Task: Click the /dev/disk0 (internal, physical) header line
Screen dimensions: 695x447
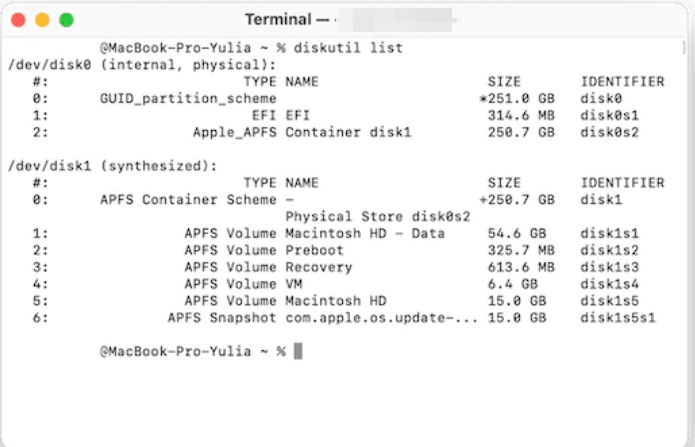Action: 142,65
